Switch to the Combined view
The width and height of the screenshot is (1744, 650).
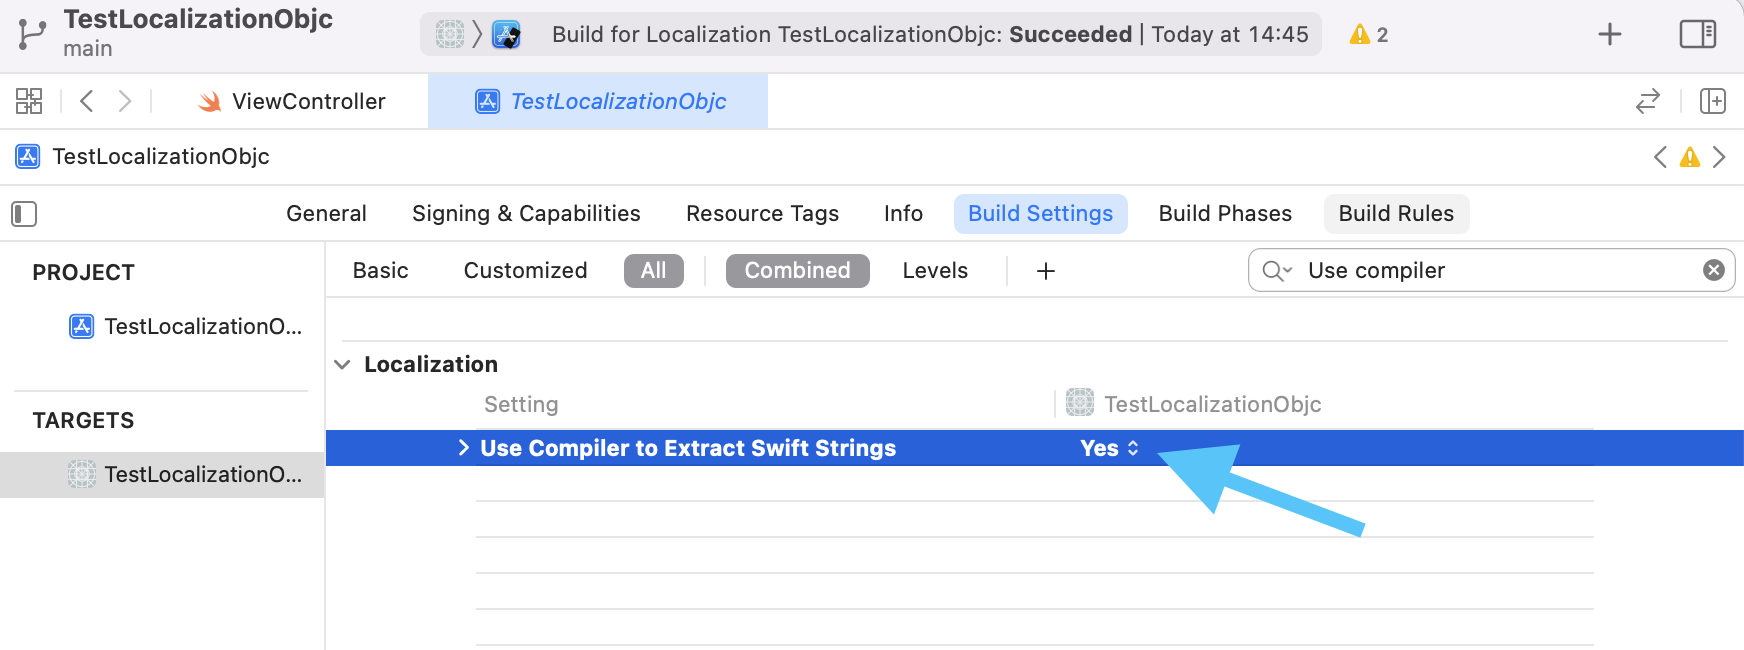tap(797, 271)
